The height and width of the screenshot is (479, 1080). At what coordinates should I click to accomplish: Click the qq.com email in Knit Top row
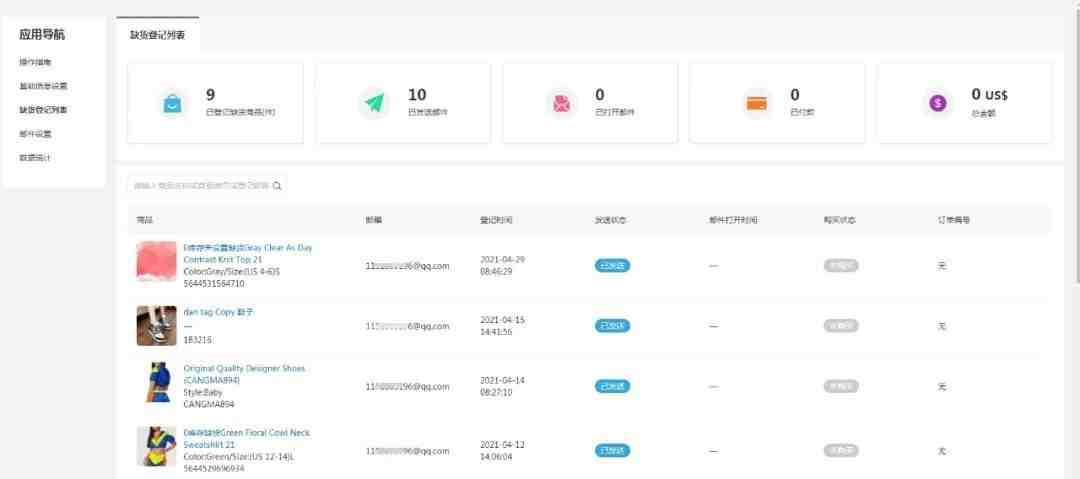407,266
